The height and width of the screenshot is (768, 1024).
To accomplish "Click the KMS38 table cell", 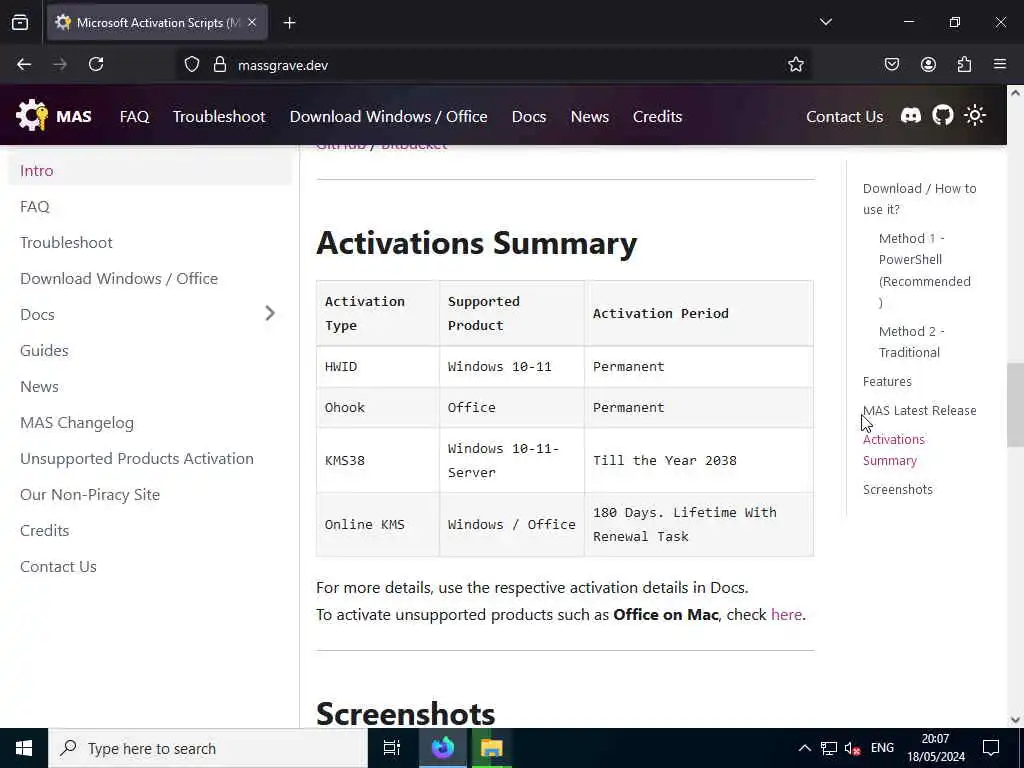I will [x=377, y=460].
